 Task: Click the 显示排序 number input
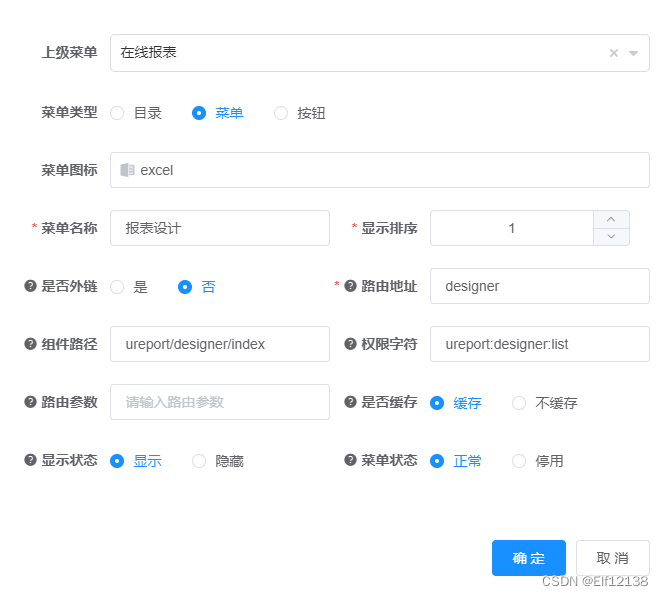(x=512, y=228)
